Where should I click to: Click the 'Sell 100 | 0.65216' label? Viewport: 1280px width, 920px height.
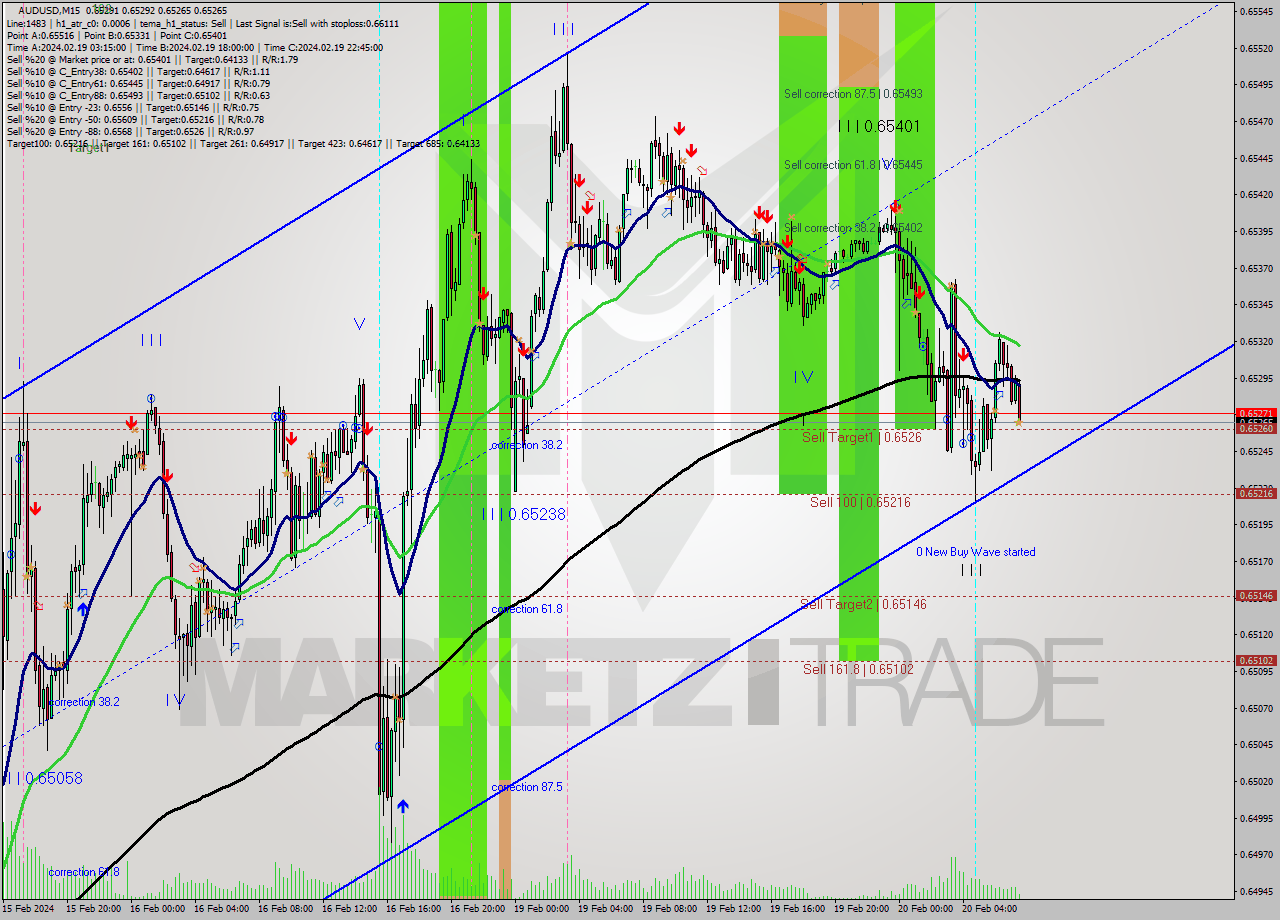860,502
